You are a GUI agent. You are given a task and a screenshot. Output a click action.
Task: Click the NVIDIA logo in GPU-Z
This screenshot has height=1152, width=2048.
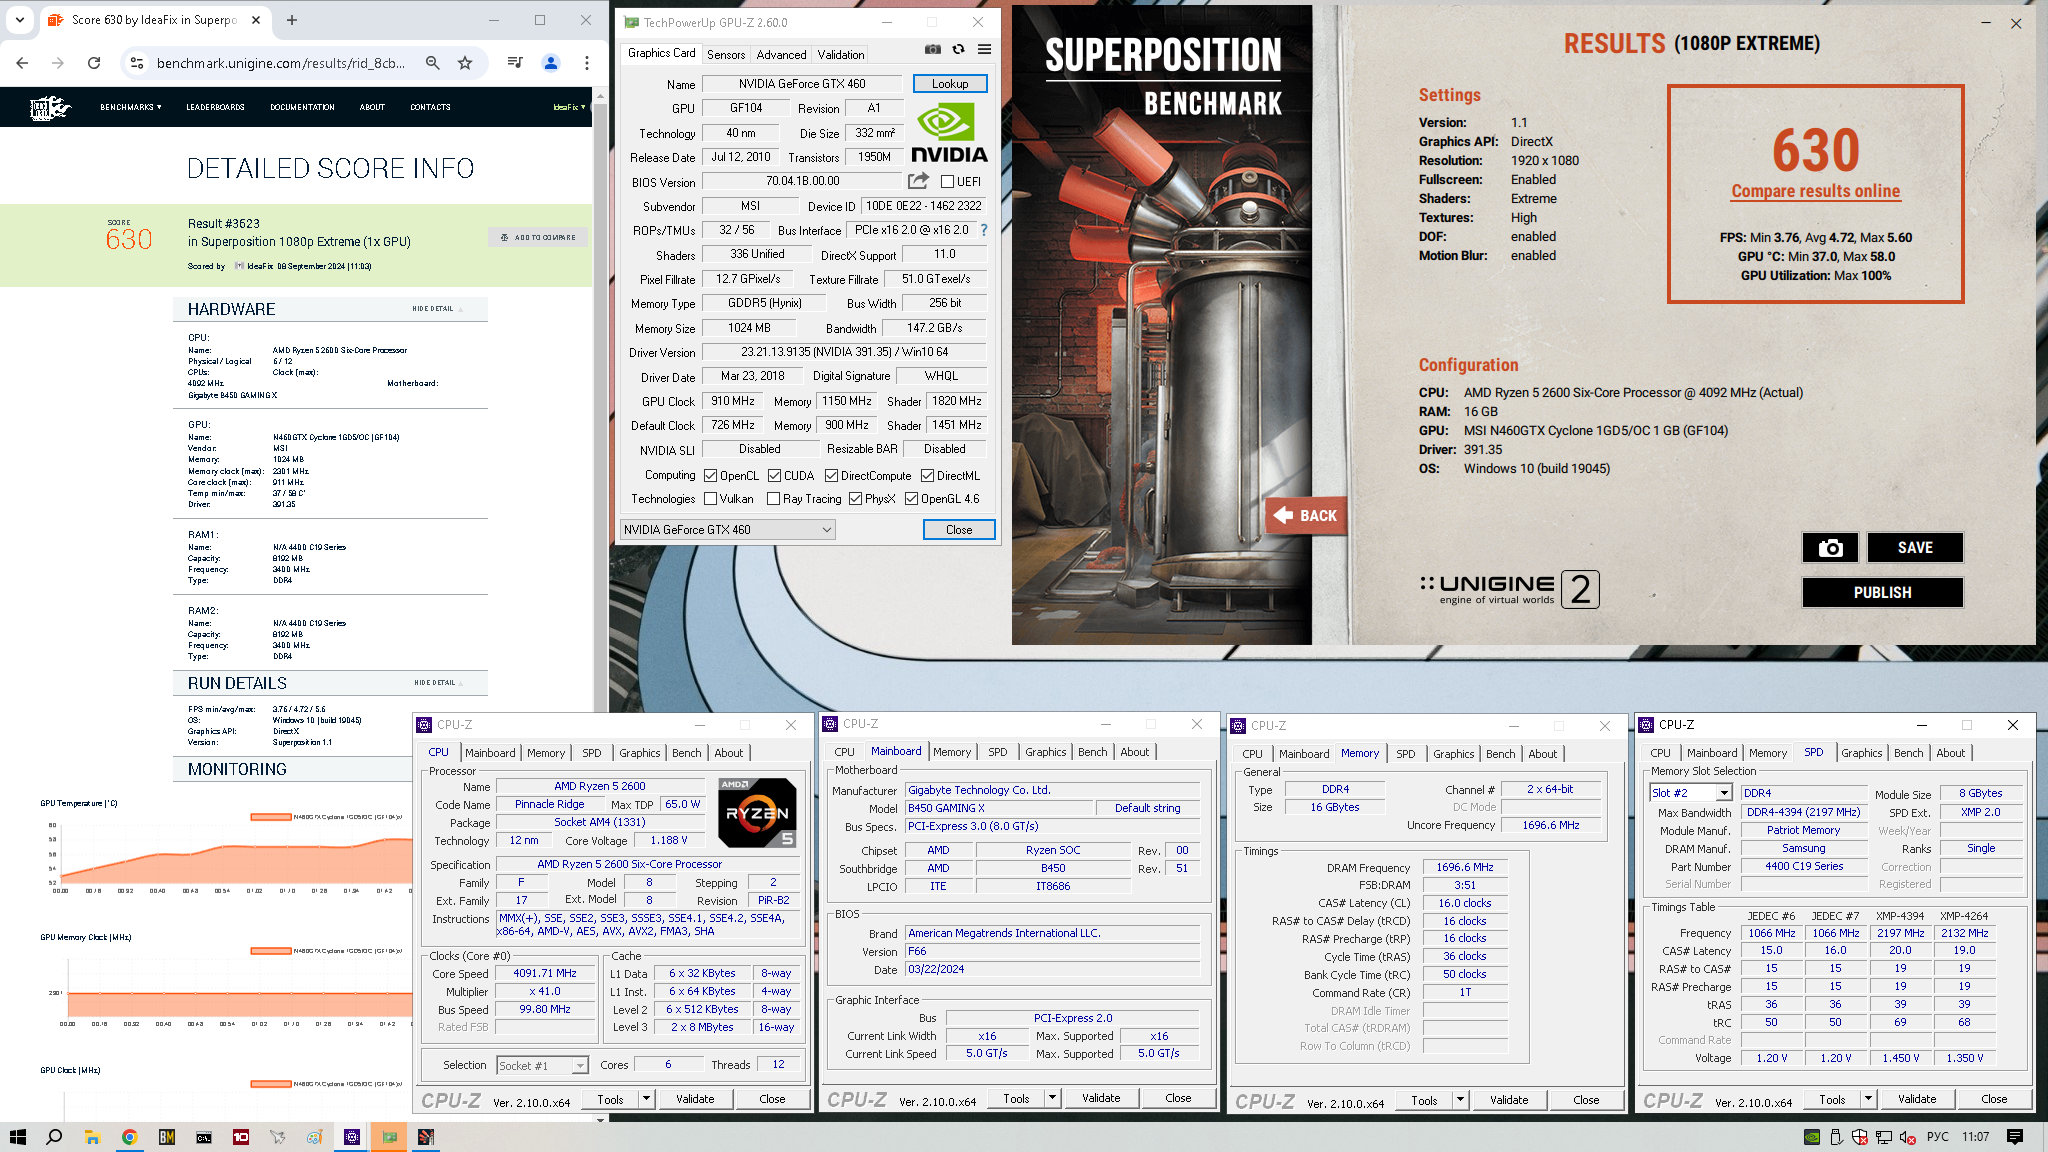[x=949, y=133]
